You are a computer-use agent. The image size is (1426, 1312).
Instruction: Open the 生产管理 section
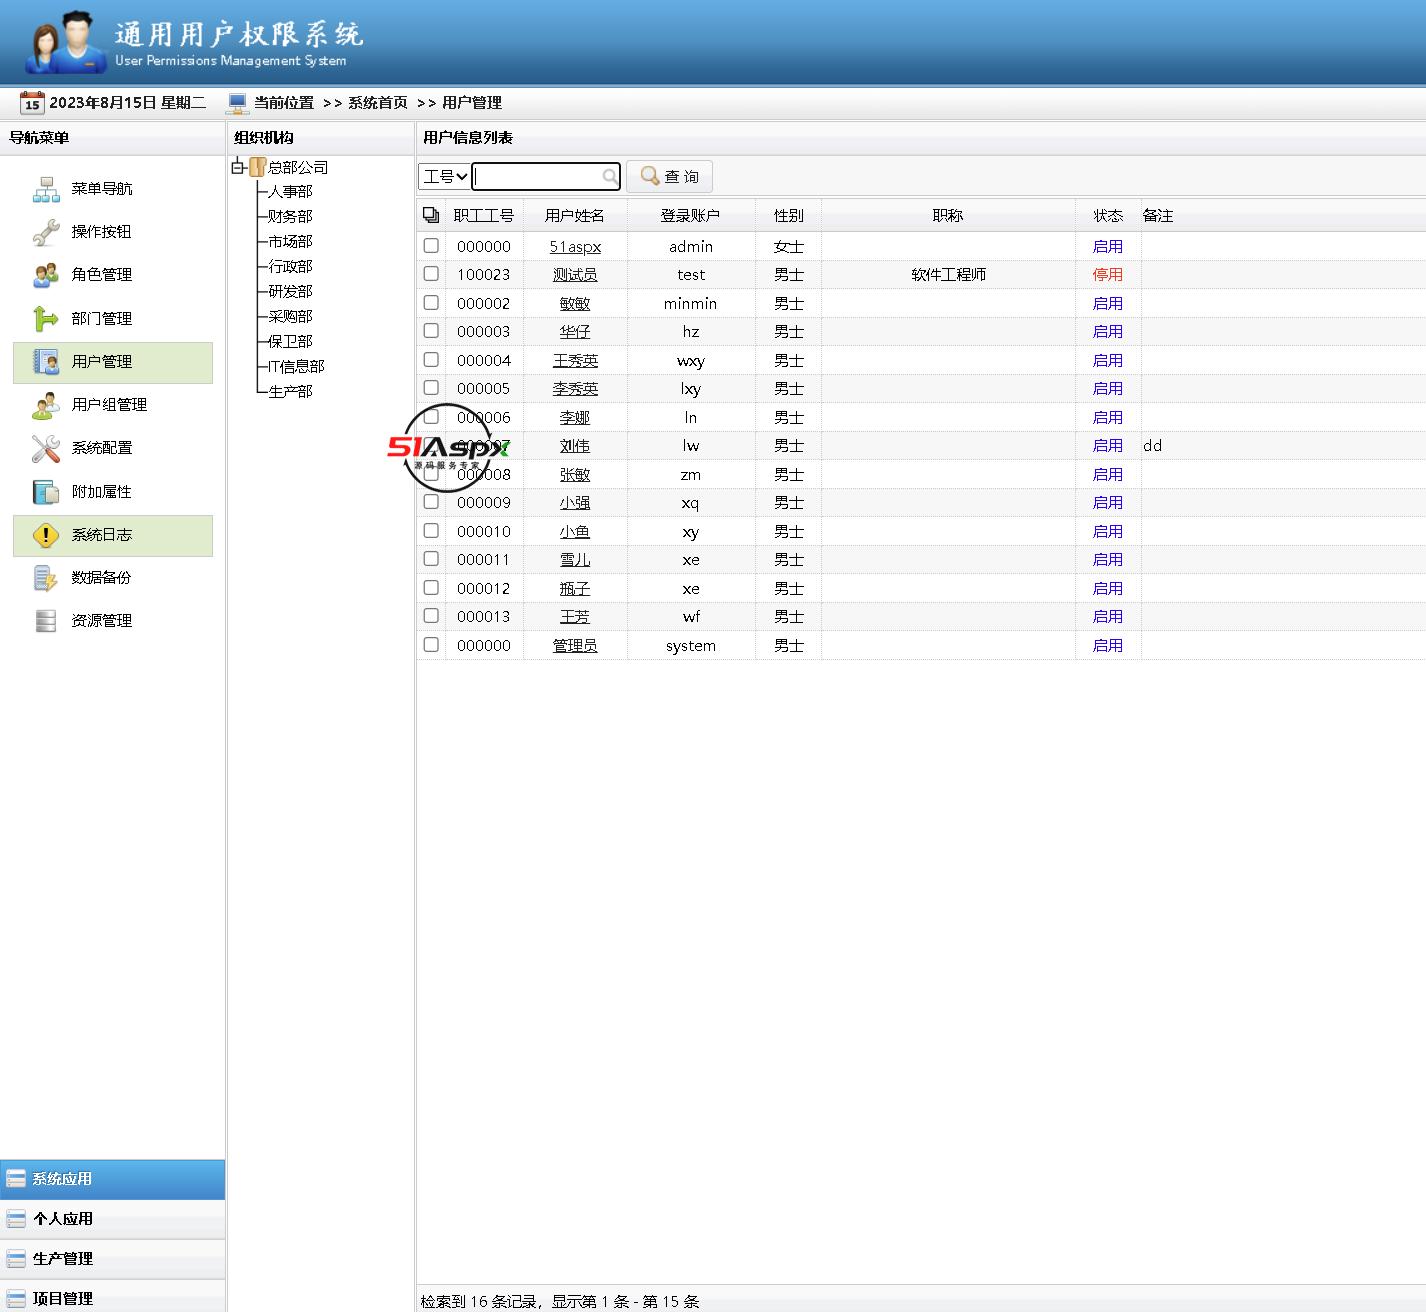pyautogui.click(x=62, y=1259)
